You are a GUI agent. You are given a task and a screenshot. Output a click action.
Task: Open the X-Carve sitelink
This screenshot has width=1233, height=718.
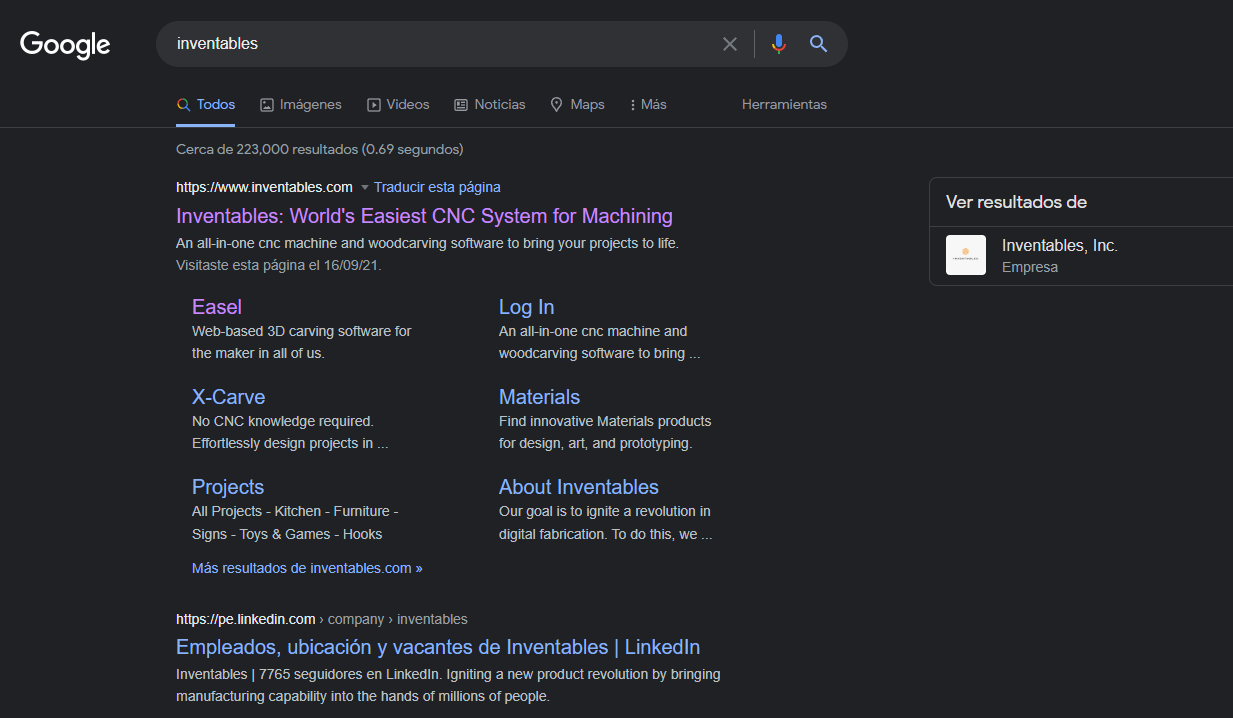coord(228,397)
